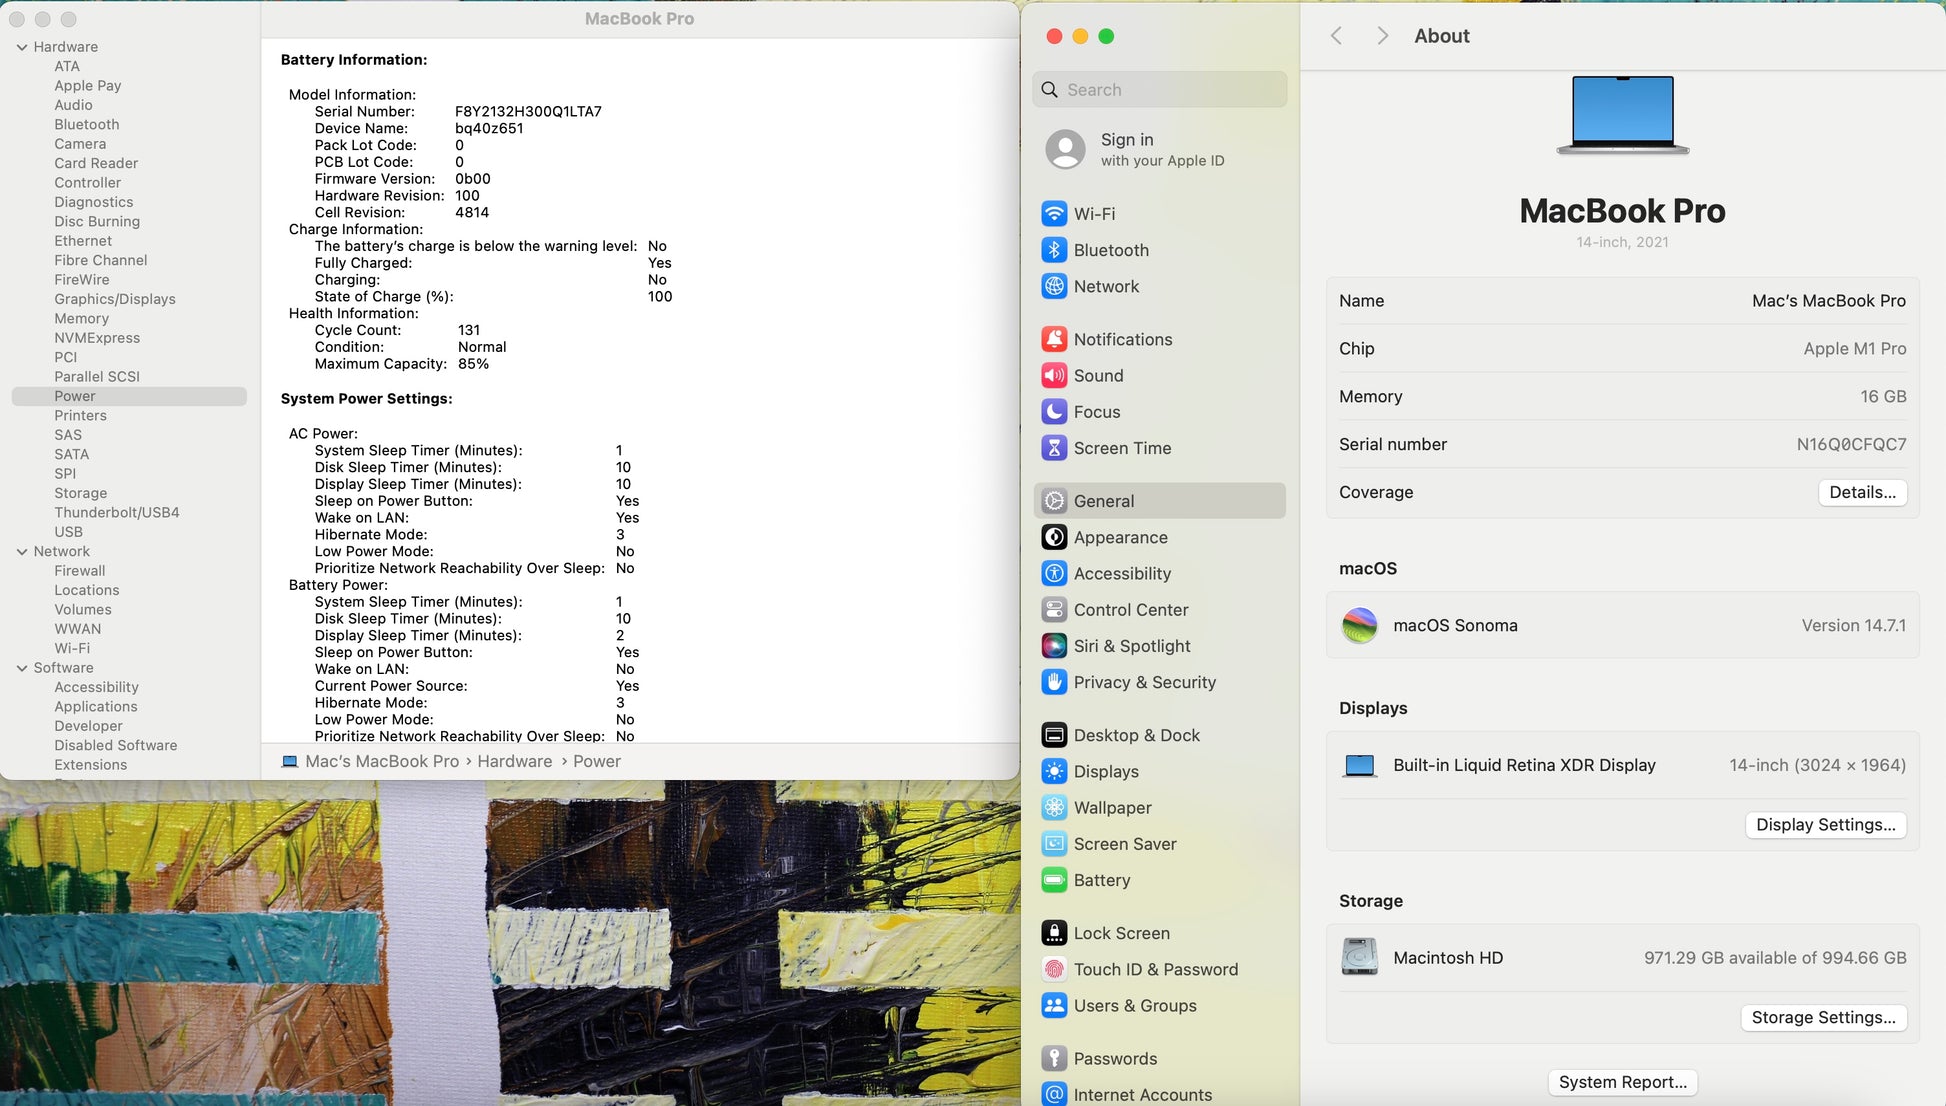Collapse the Network tree section
Screen dimensions: 1946x1106
pyautogui.click(x=22, y=552)
